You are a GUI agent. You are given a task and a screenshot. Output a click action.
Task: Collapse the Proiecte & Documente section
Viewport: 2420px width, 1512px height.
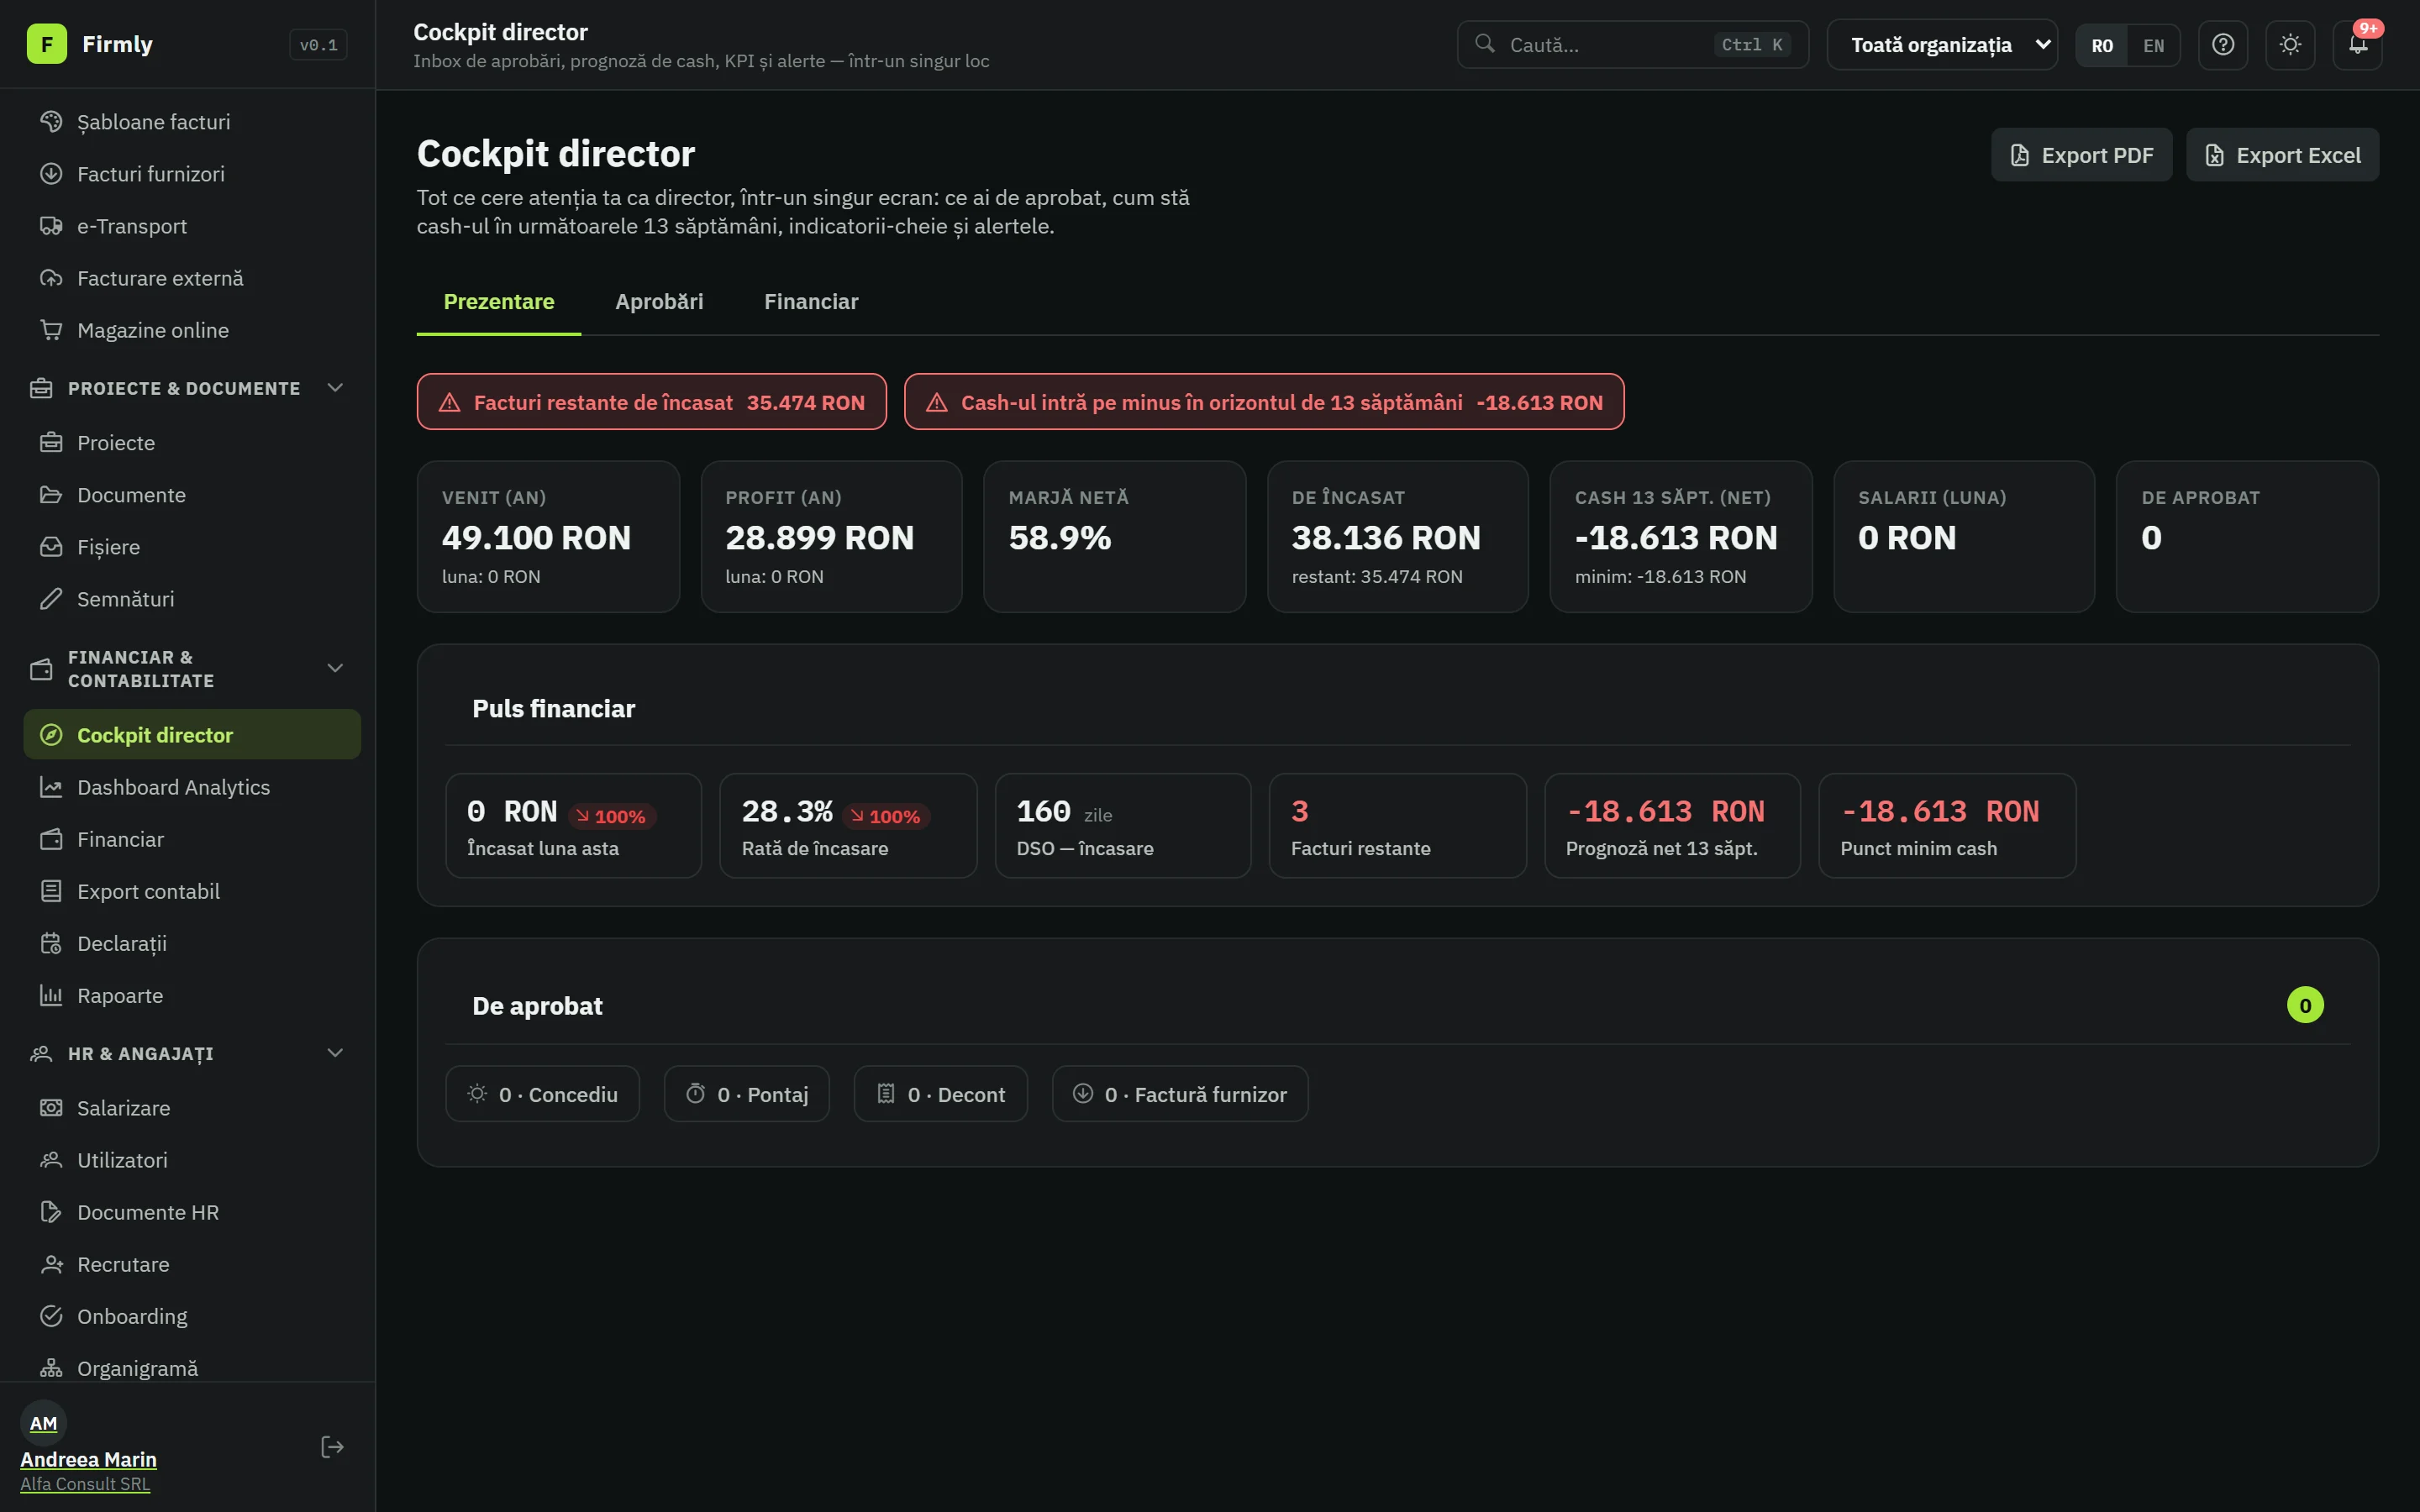click(x=188, y=388)
